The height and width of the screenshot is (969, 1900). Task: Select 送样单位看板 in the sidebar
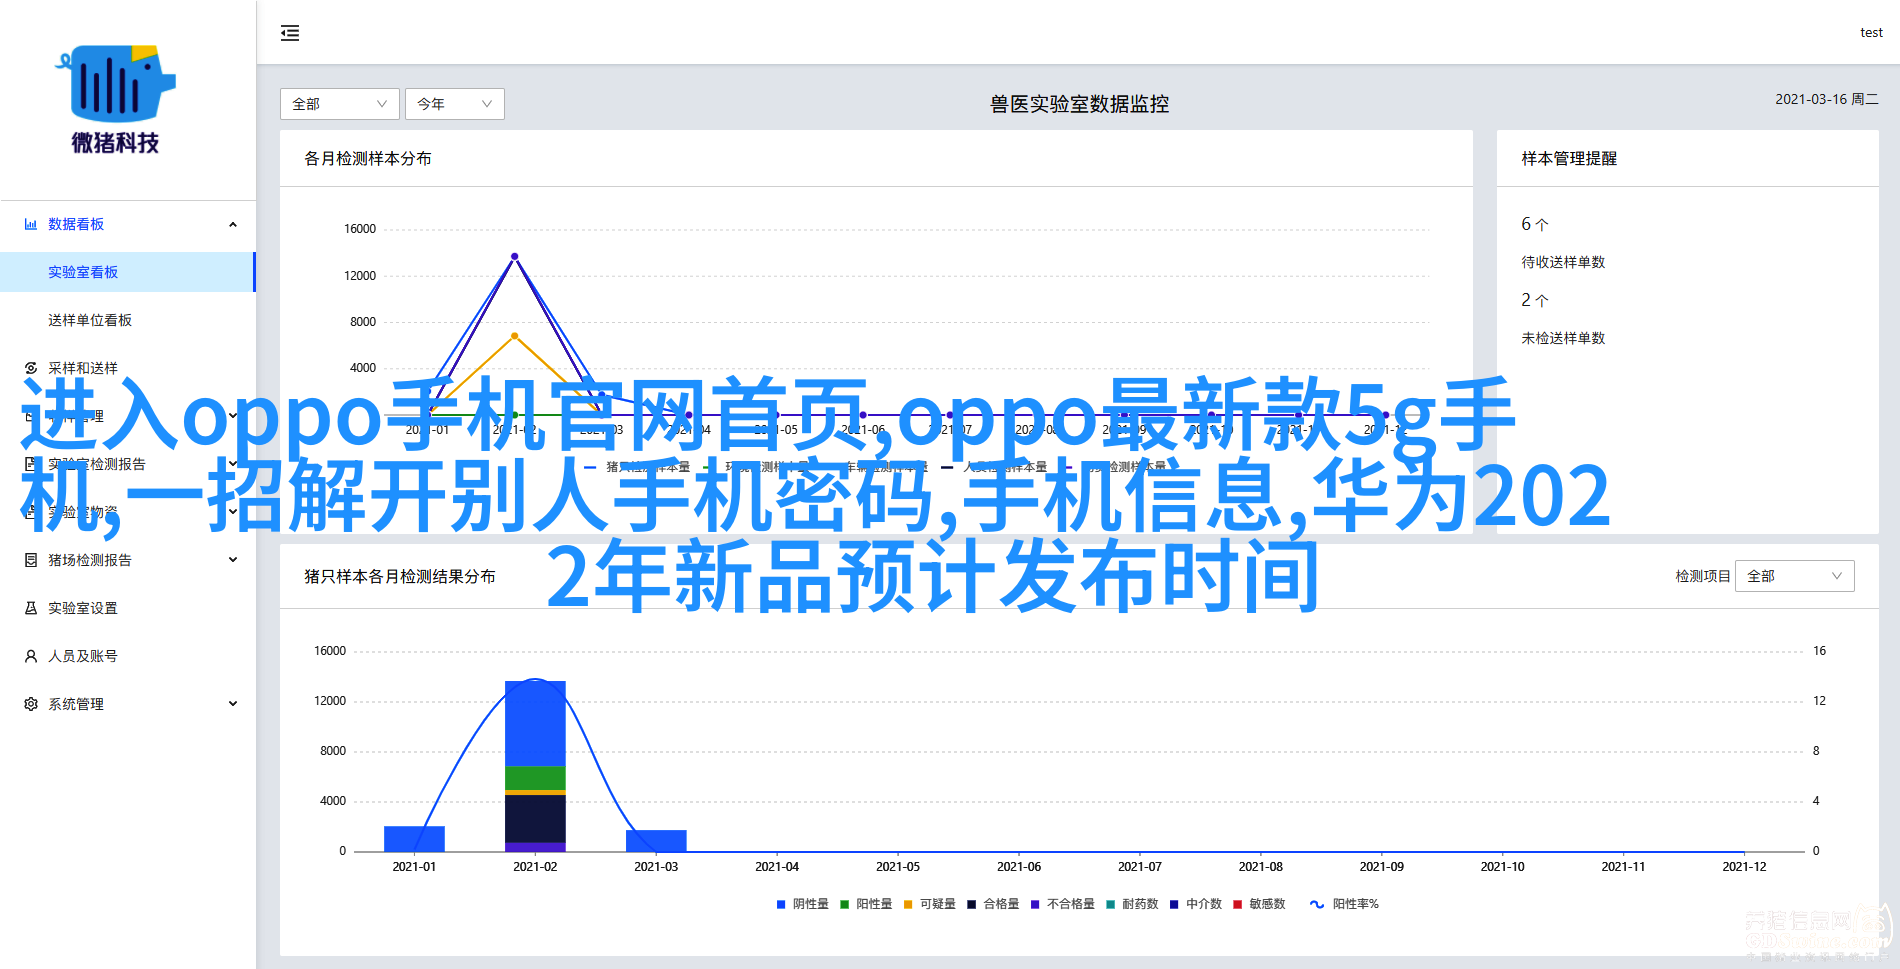click(x=127, y=320)
